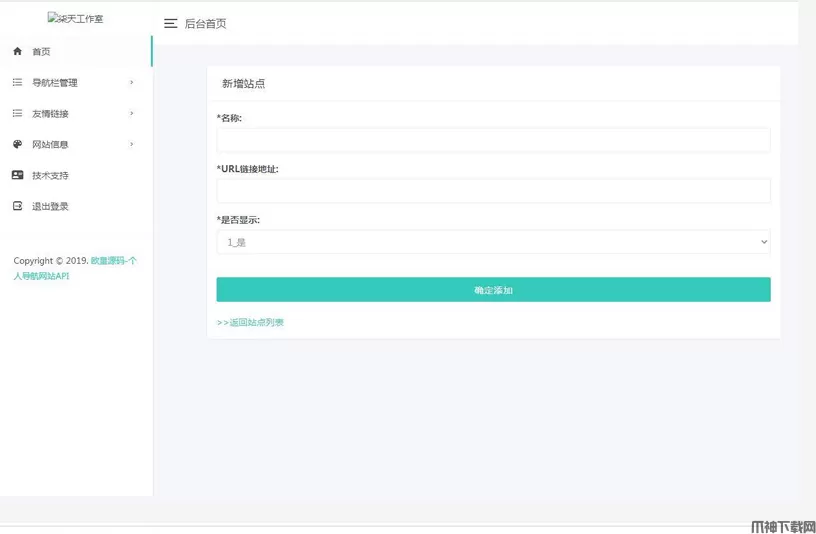This screenshot has width=816, height=534.
Task: Focus the 名称 input field
Action: [x=493, y=141]
